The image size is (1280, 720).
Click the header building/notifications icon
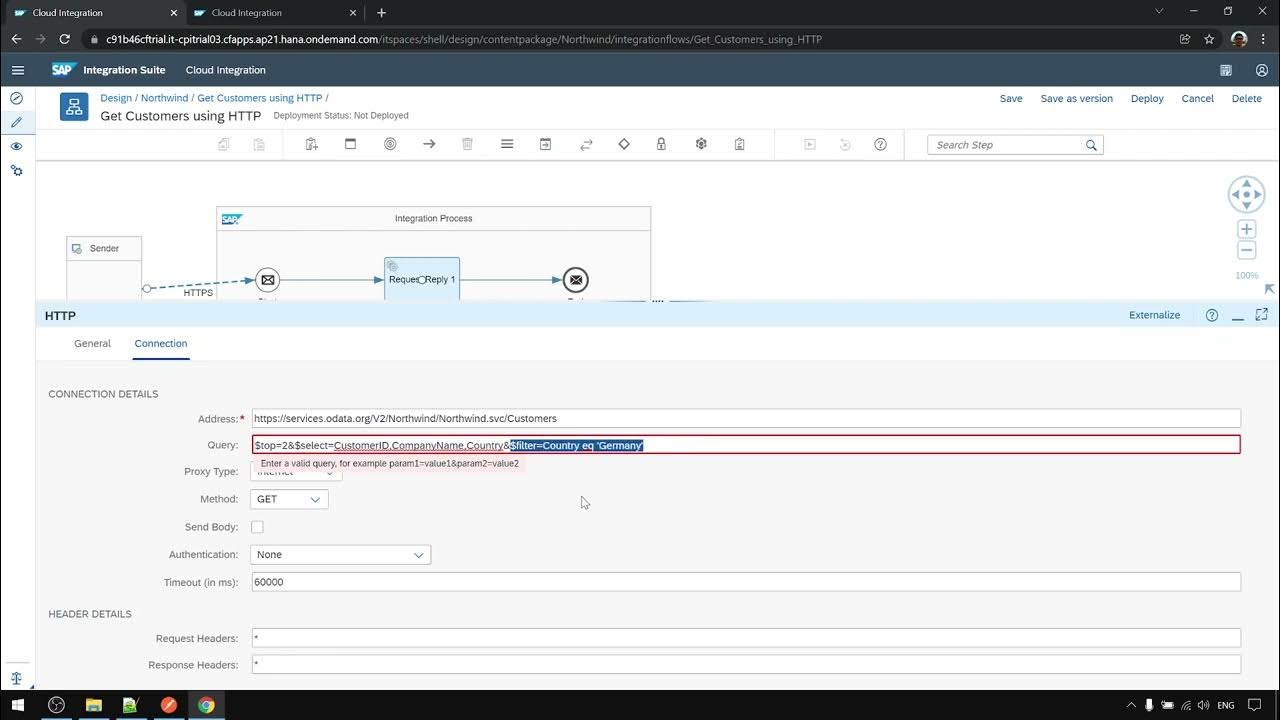point(1226,70)
